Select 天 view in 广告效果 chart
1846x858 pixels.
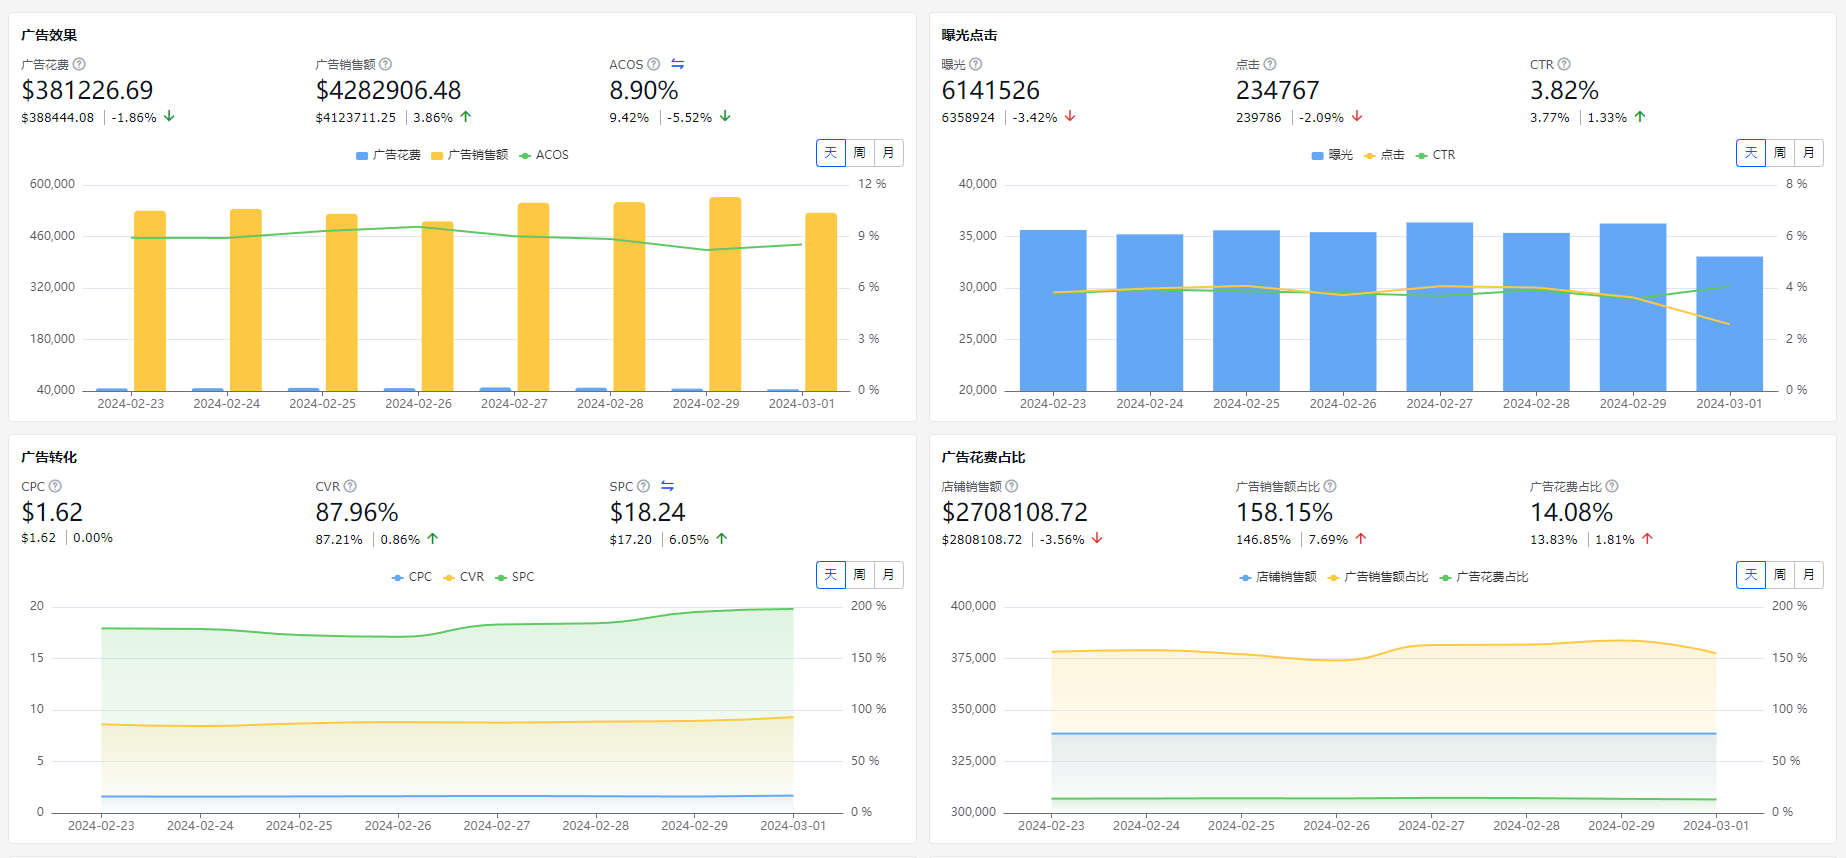coord(831,153)
